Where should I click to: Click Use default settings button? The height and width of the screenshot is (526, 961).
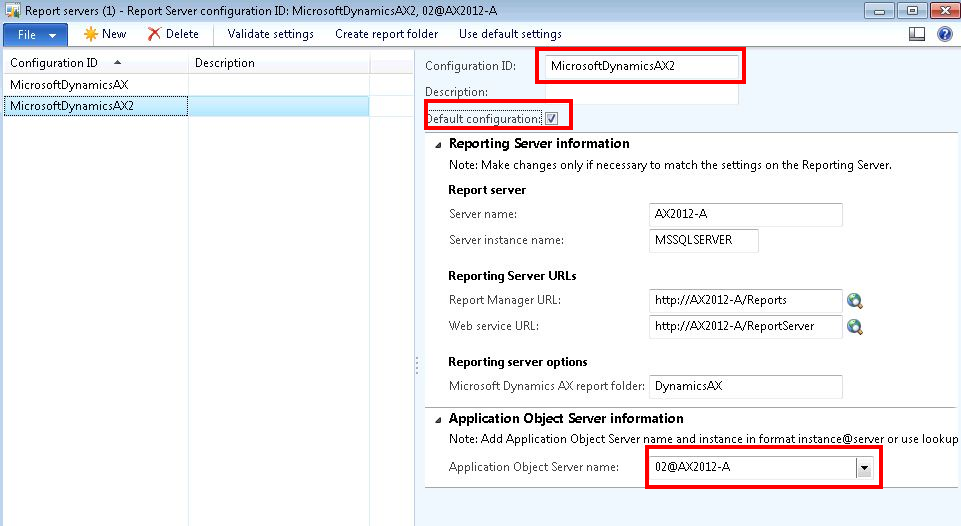coord(510,34)
